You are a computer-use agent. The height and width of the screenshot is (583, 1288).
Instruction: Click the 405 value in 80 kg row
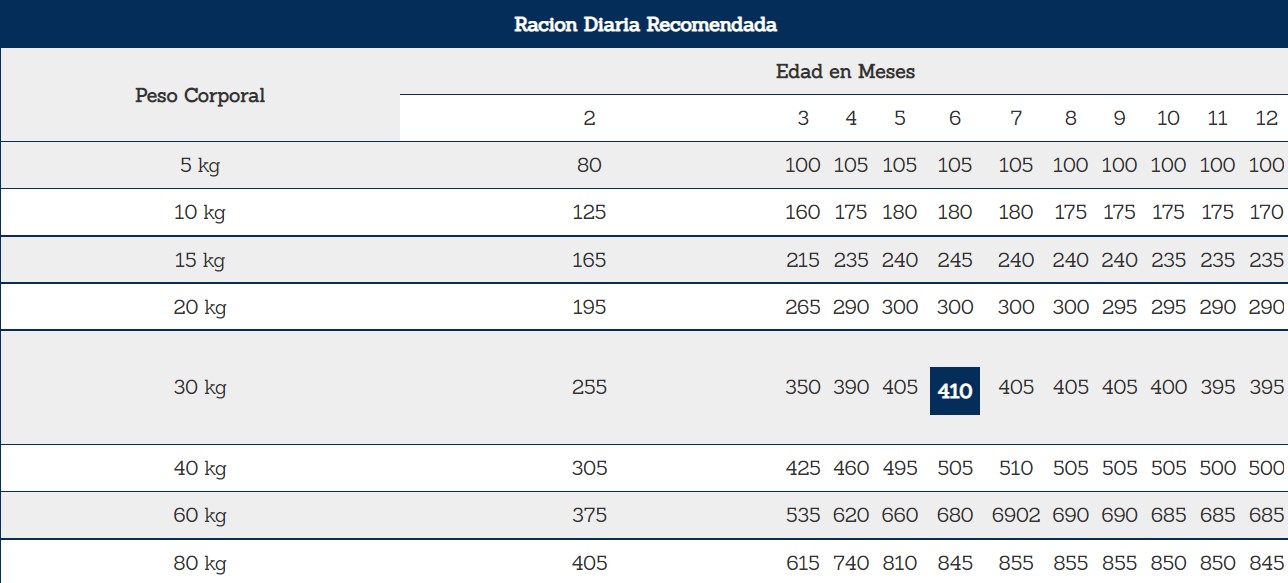coord(590,563)
